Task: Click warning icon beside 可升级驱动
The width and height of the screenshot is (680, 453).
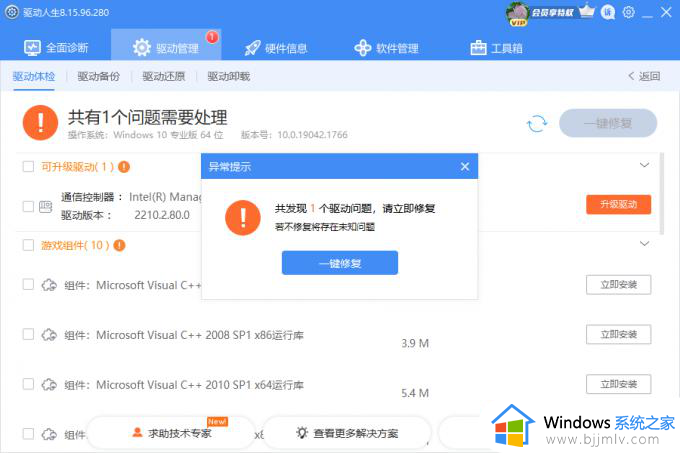Action: tap(124, 166)
